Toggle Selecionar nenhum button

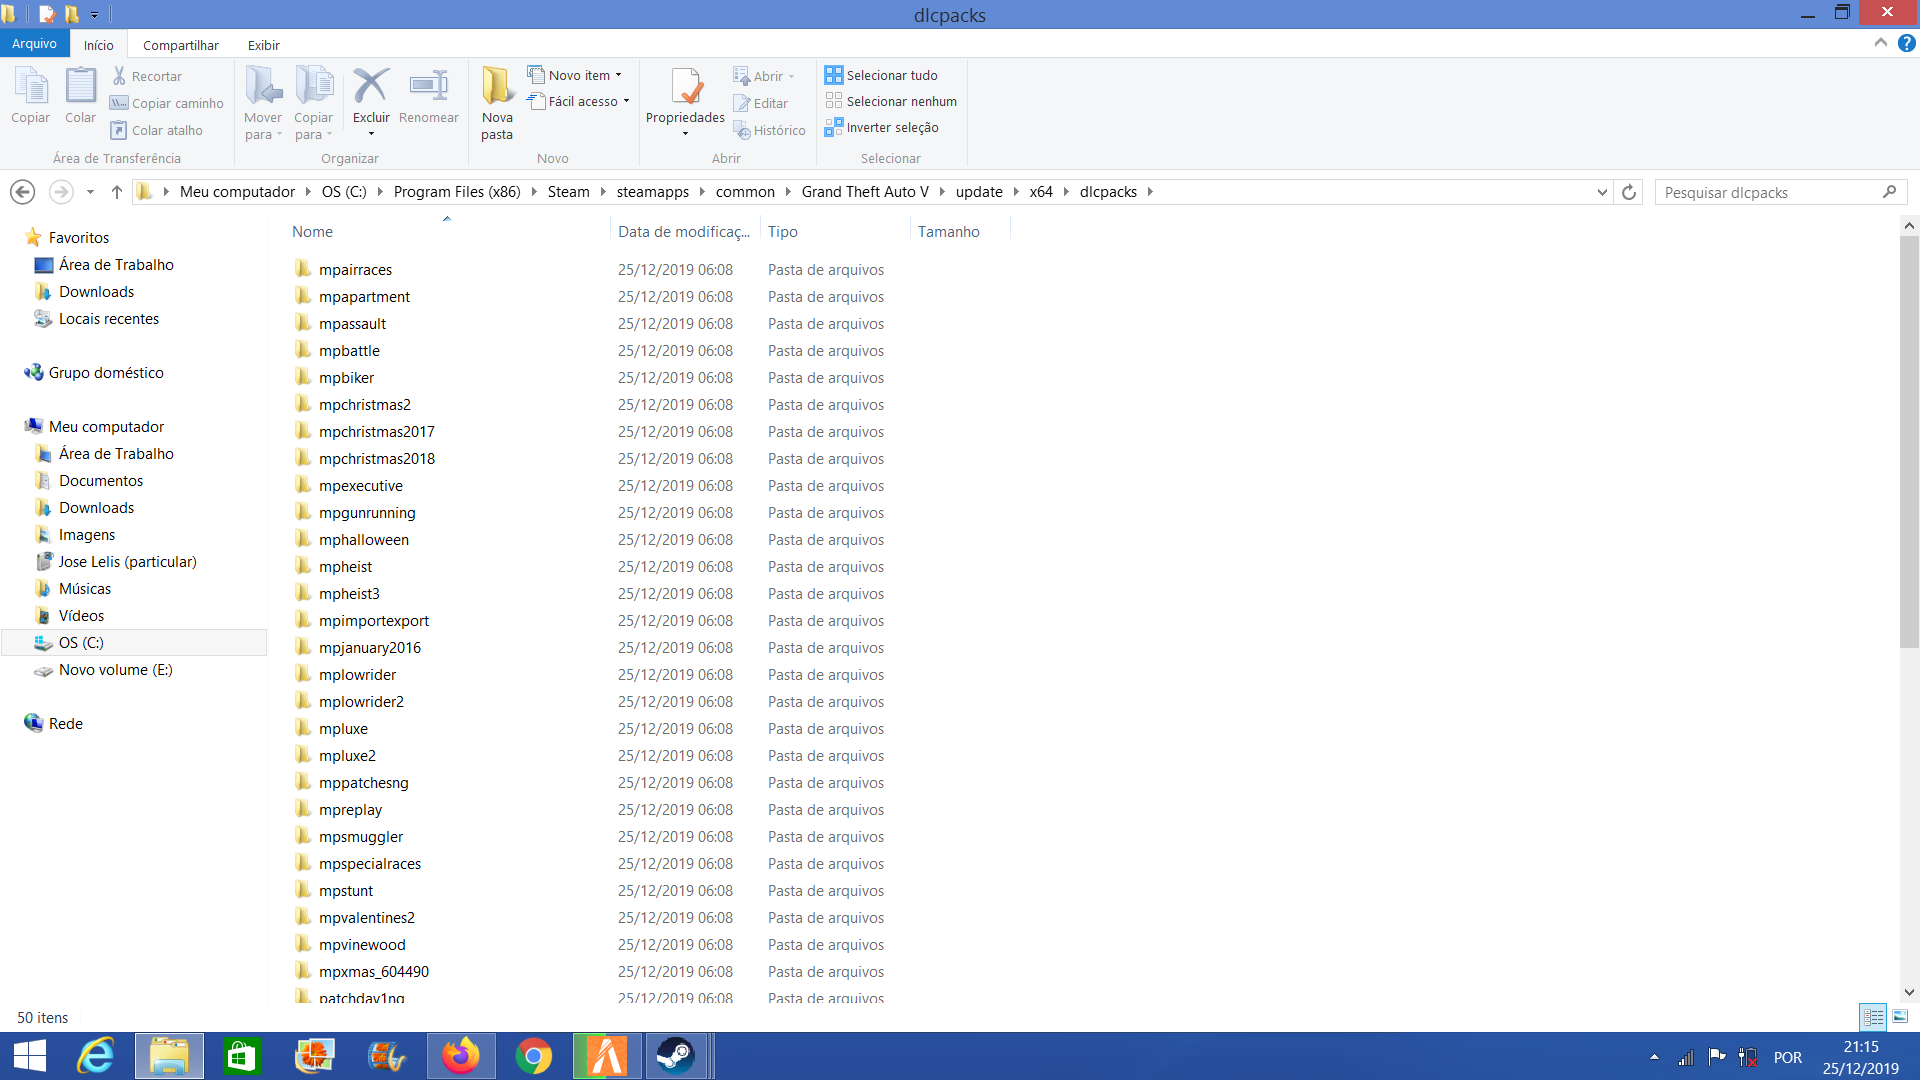coord(891,102)
